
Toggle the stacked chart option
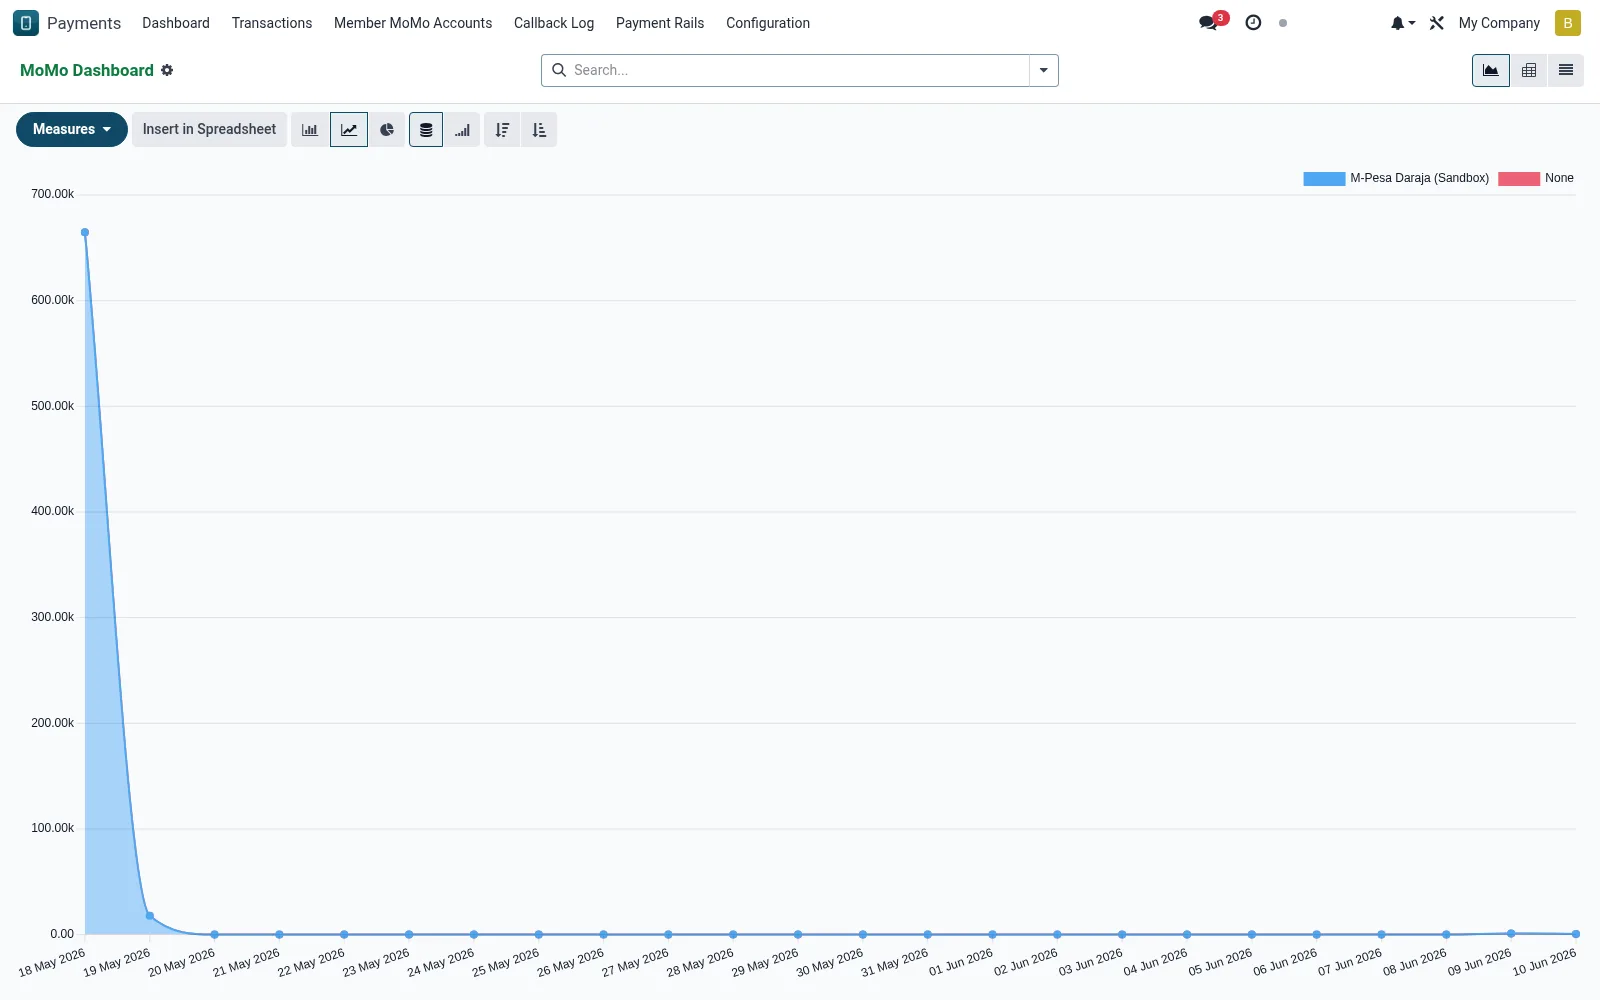point(426,130)
